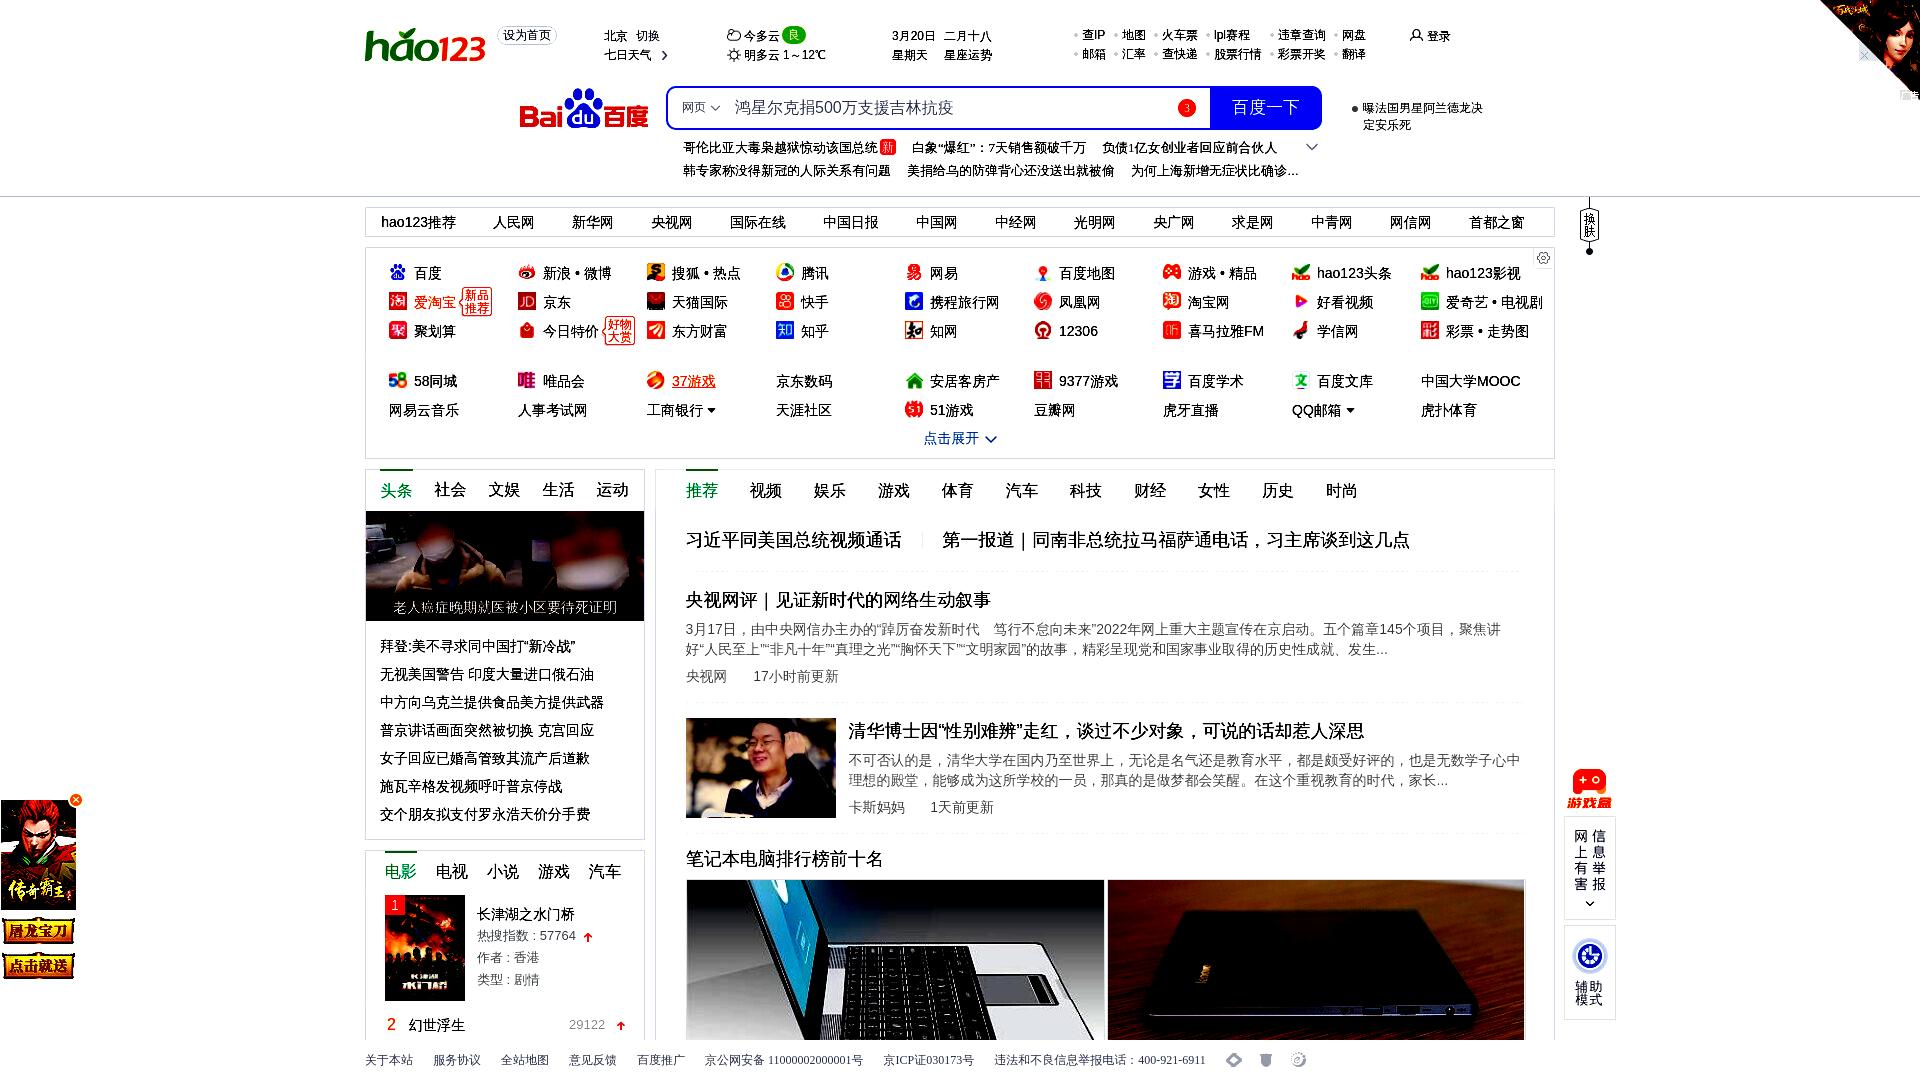Open the 辅助模式 accessibility icon
The width and height of the screenshot is (1920, 1080).
[1589, 956]
